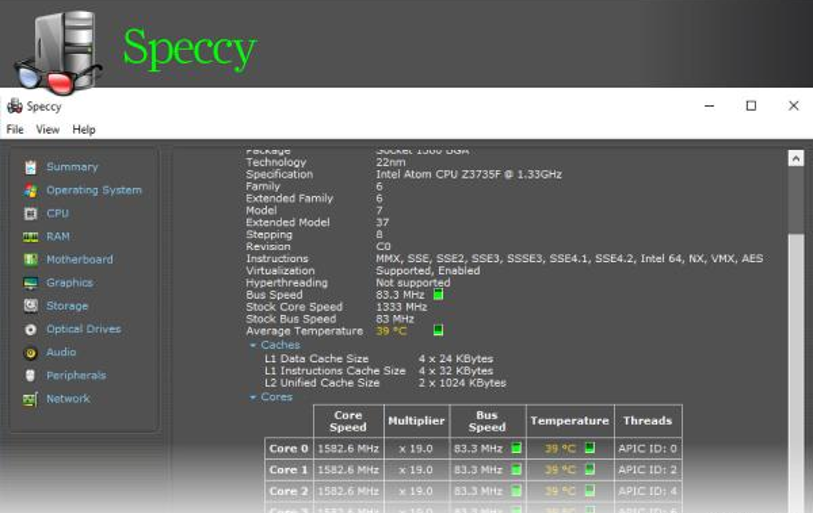Open the Graphics section

[70, 283]
